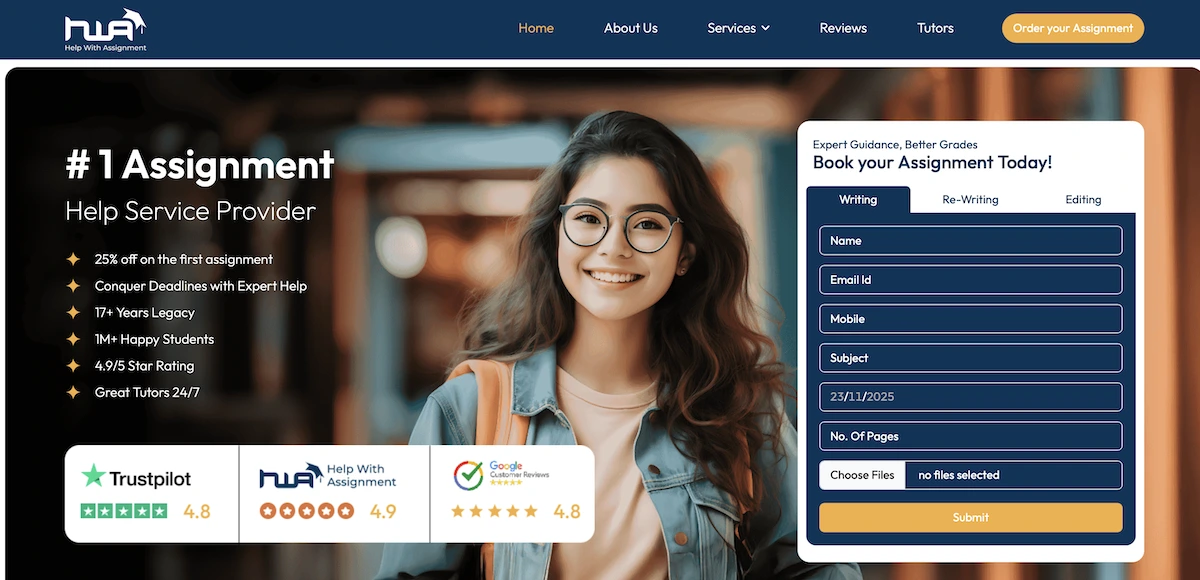The image size is (1200, 580).
Task: Select the Writing tab
Action: (x=858, y=199)
